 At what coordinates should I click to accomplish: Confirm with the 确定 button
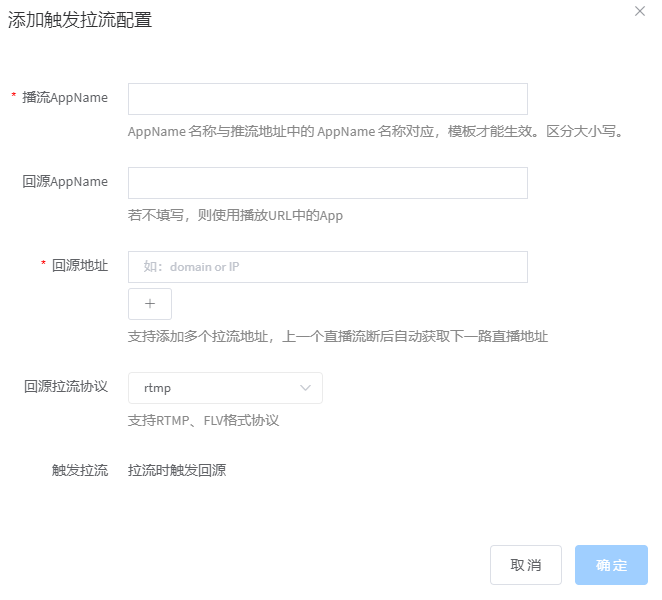point(611,565)
